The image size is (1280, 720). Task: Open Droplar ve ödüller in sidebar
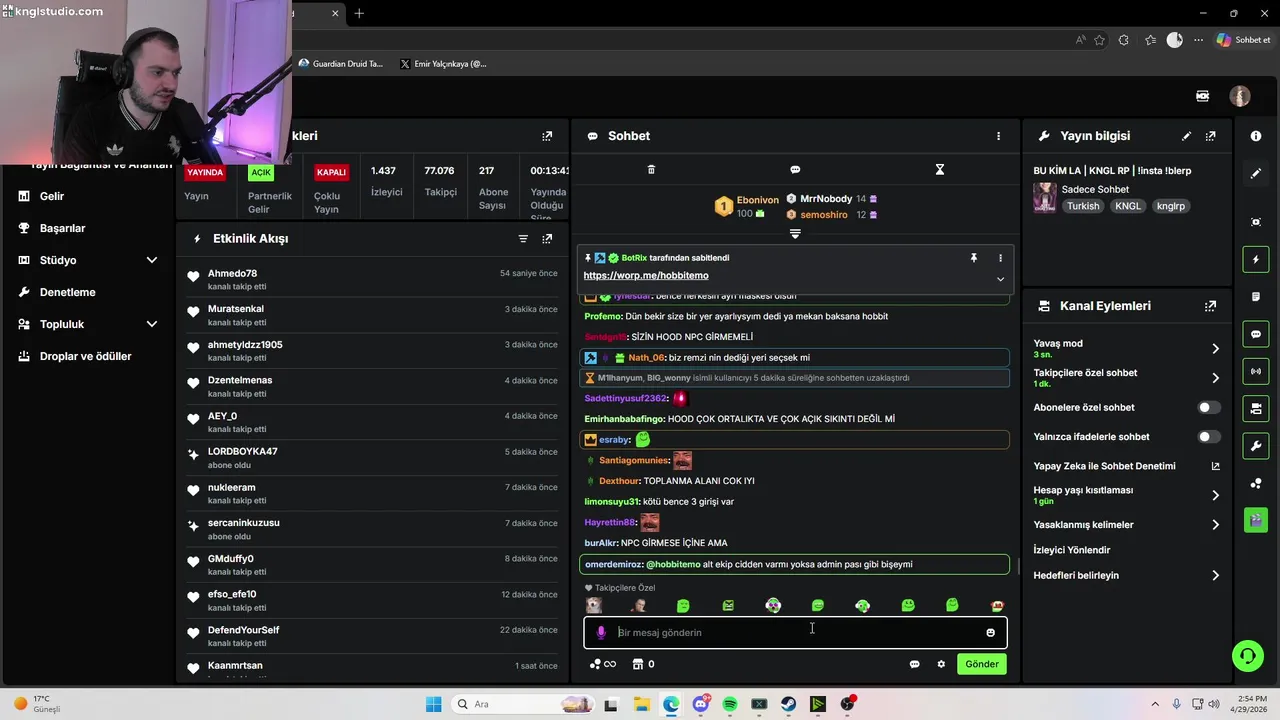click(x=88, y=356)
